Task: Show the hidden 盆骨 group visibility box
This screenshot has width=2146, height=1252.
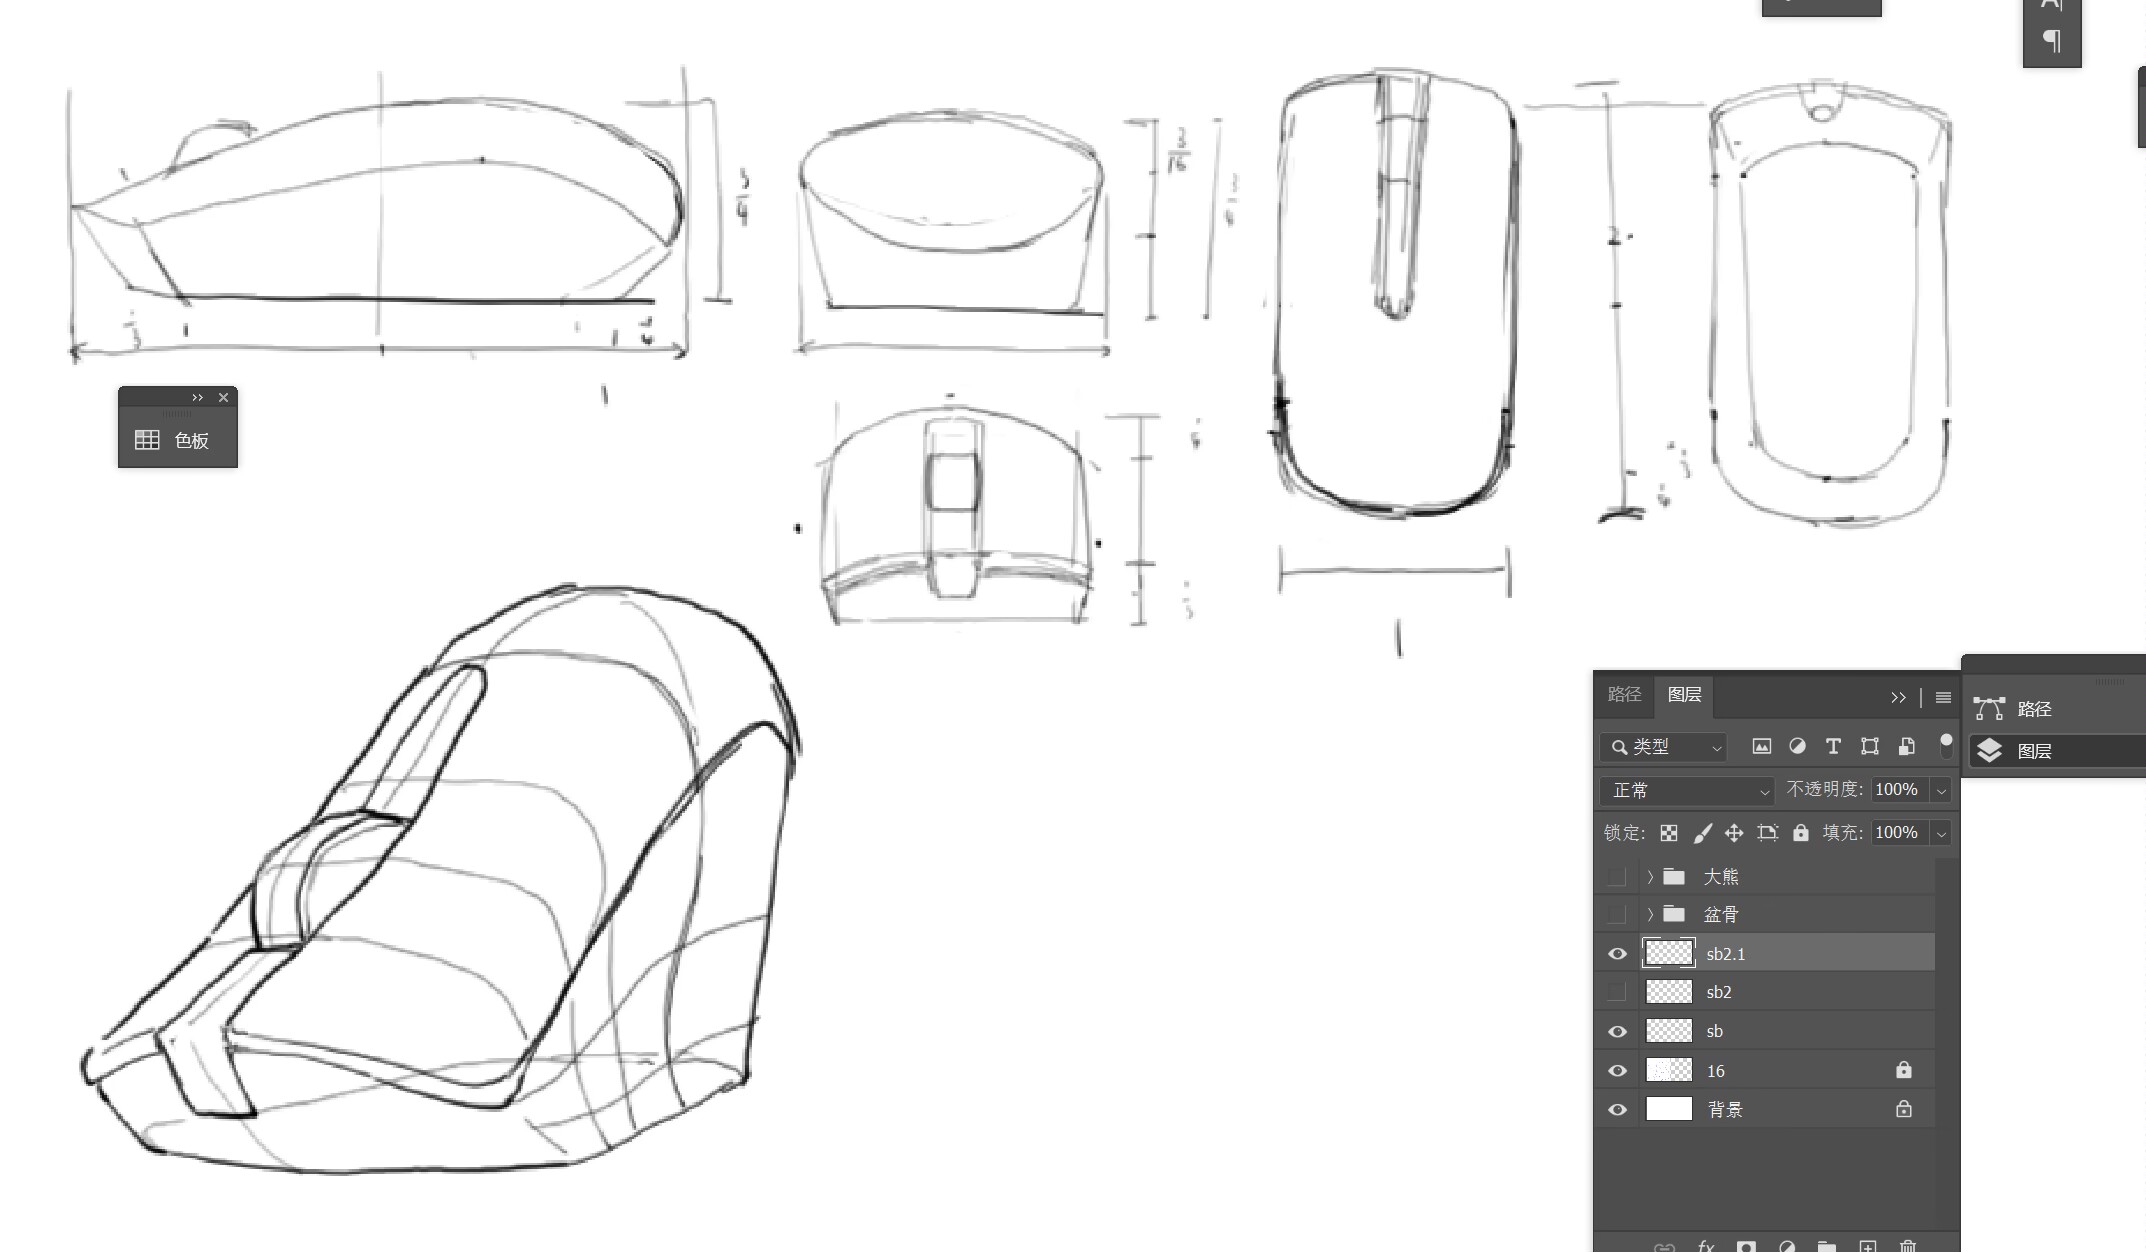Action: tap(1617, 914)
